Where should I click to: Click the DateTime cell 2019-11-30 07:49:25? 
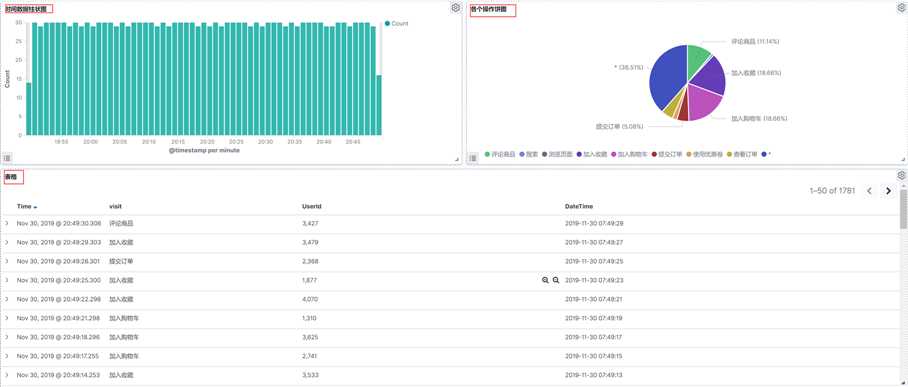pyautogui.click(x=594, y=261)
